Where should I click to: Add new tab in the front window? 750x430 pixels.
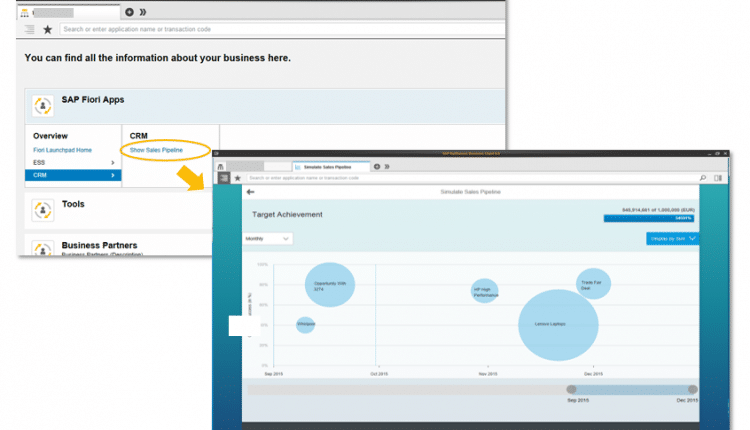point(377,166)
